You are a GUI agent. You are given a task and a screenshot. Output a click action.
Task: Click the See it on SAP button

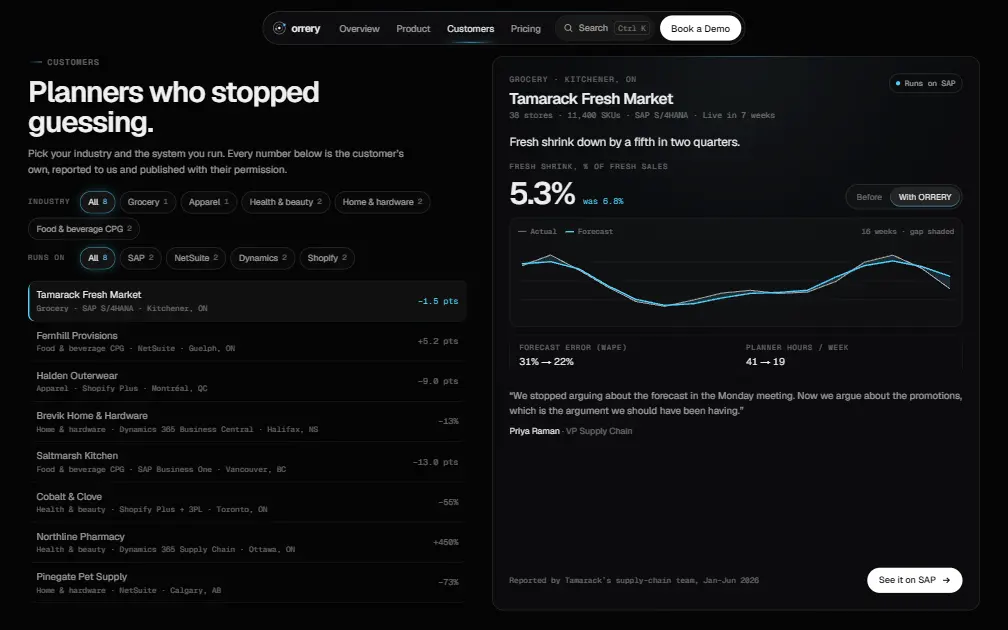pos(914,580)
